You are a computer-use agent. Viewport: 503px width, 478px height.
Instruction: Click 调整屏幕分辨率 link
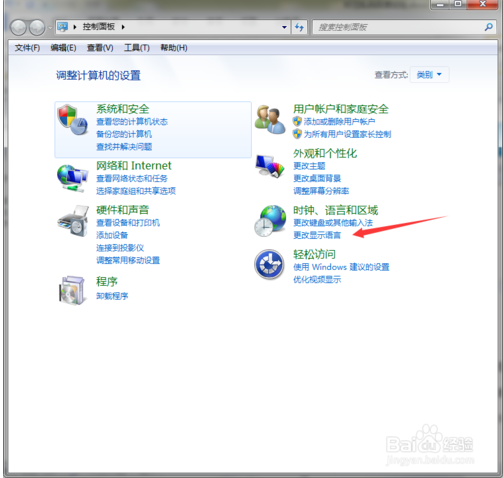321,191
